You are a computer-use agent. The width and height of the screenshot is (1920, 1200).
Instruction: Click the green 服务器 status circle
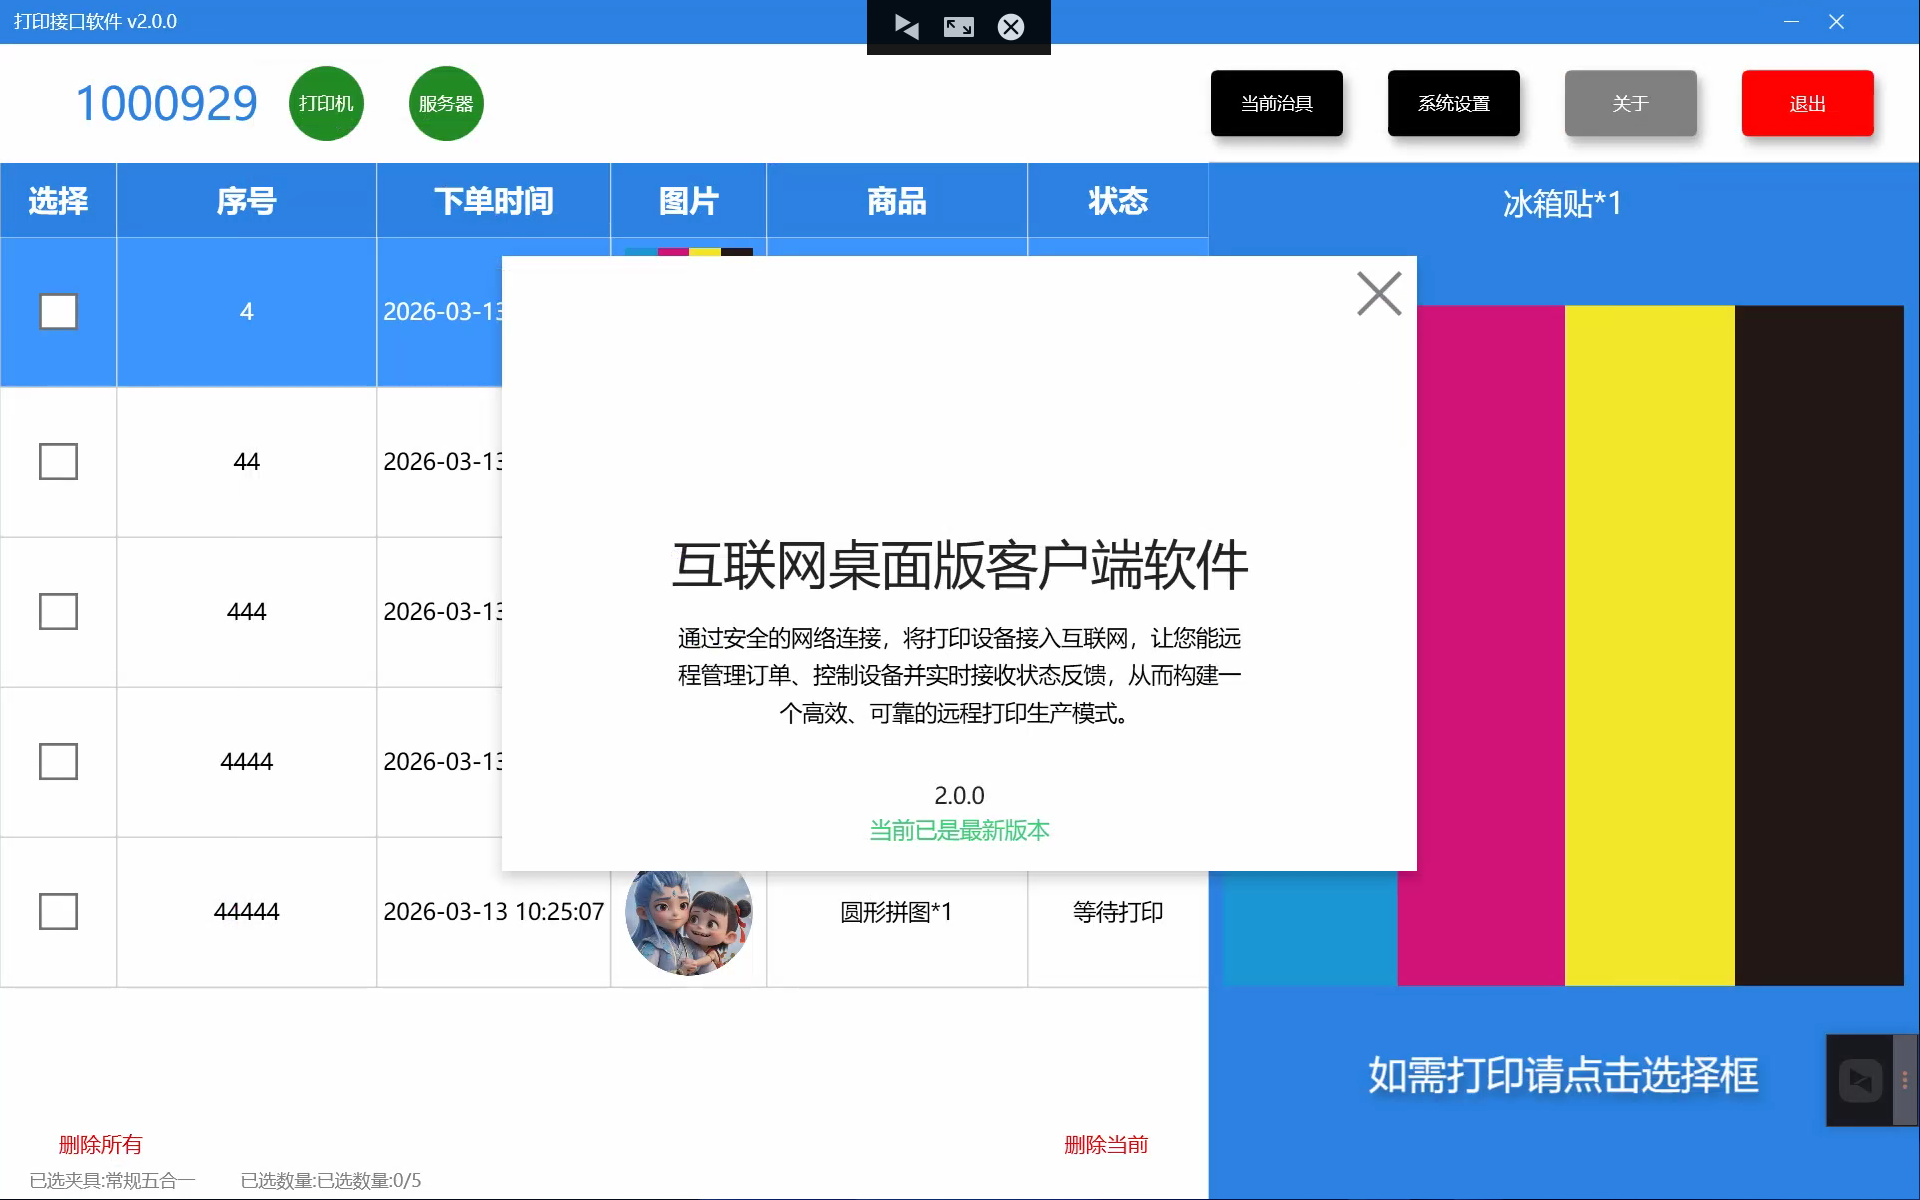tap(446, 104)
